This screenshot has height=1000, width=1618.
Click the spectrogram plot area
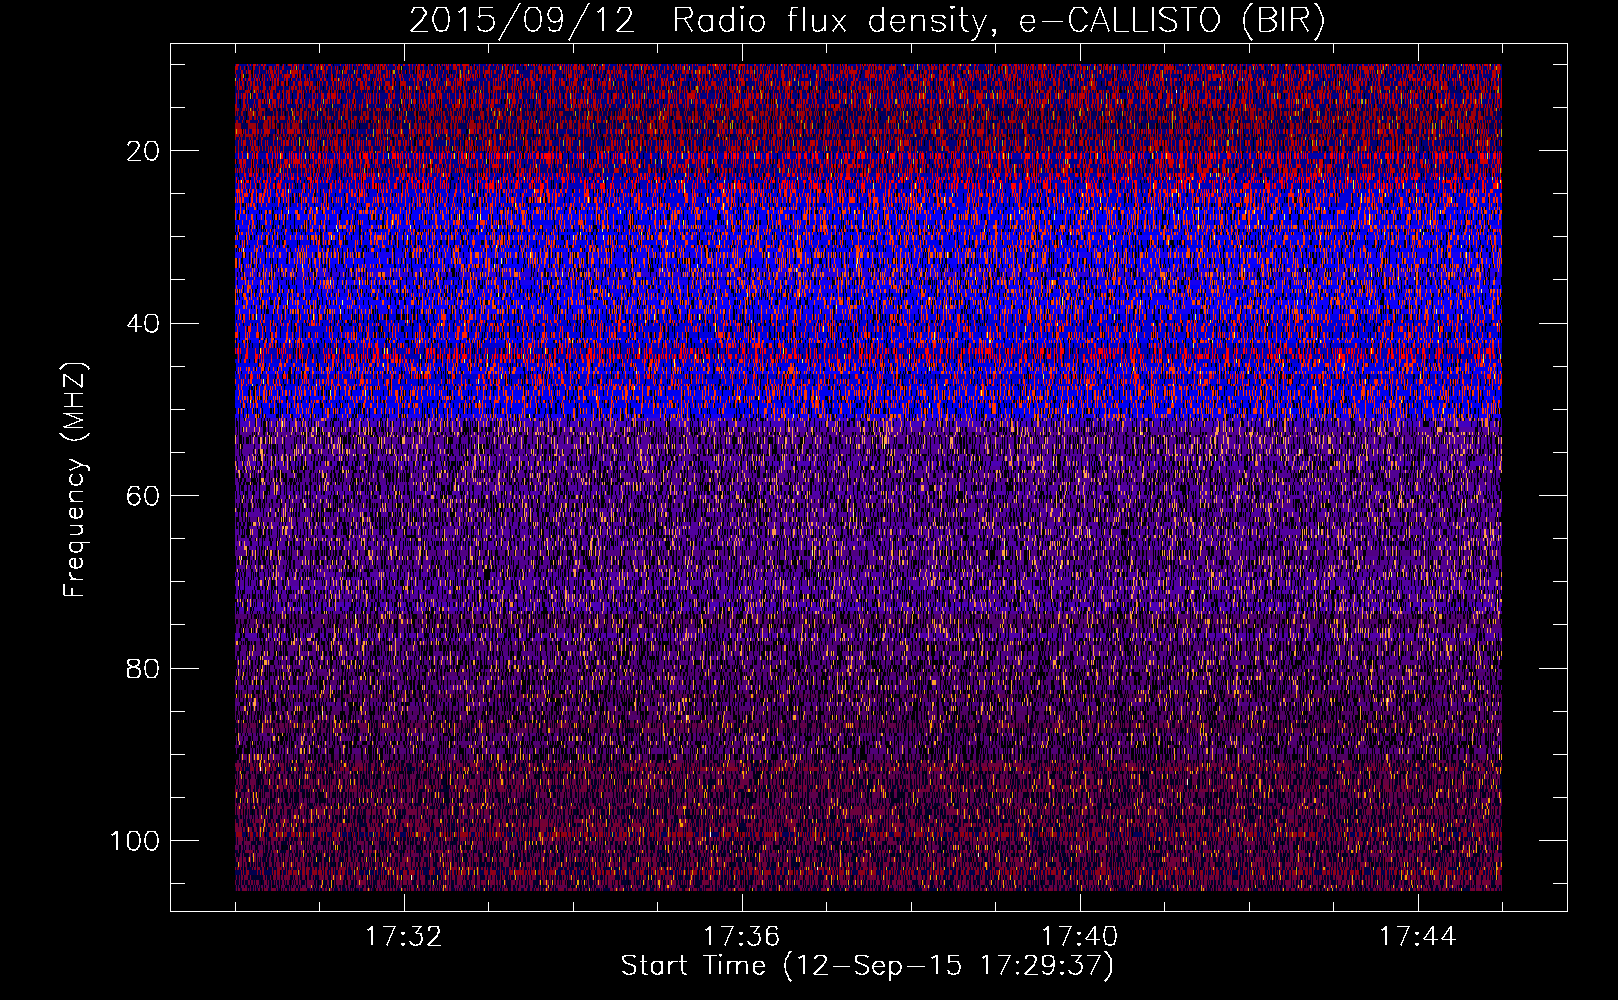868,477
